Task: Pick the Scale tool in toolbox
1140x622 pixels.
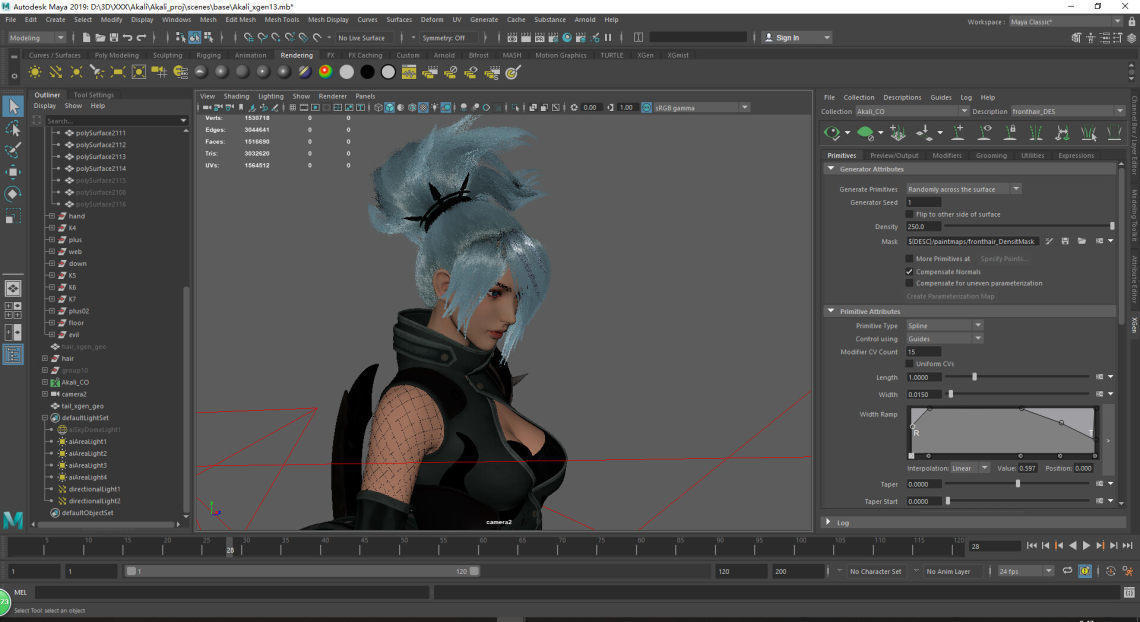Action: click(x=12, y=217)
